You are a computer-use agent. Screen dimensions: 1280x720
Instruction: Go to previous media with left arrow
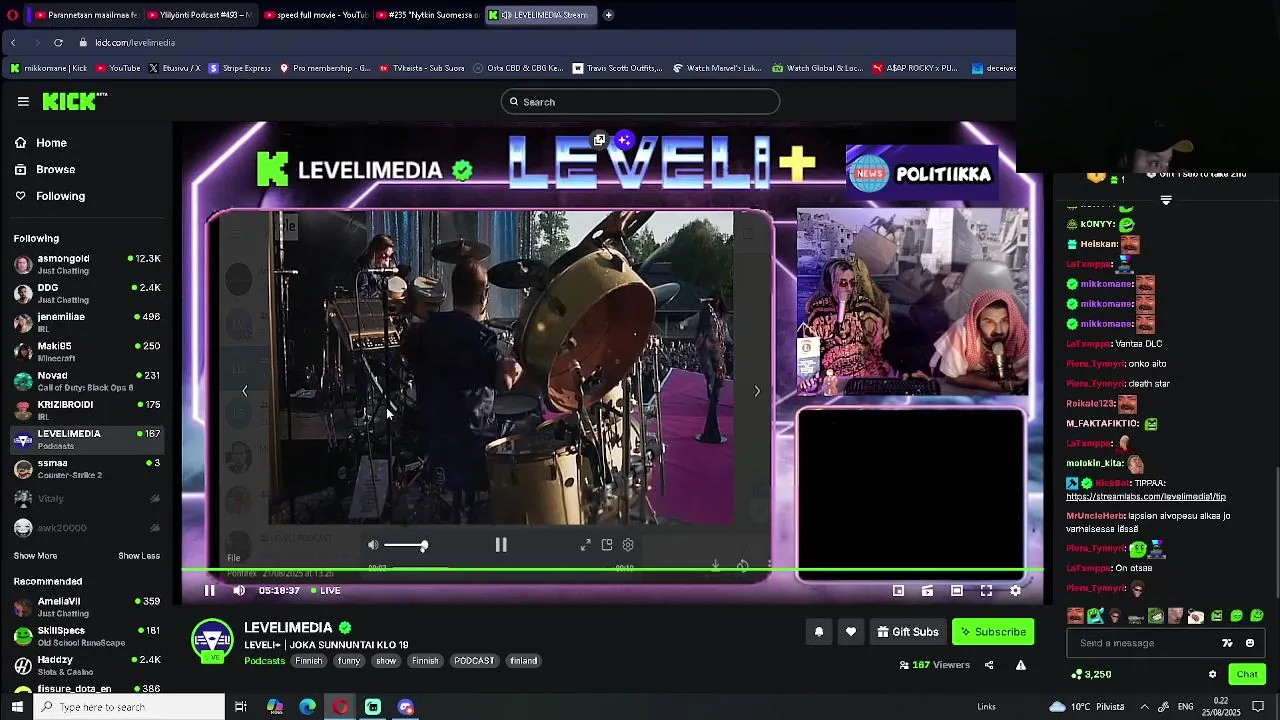[x=245, y=391]
